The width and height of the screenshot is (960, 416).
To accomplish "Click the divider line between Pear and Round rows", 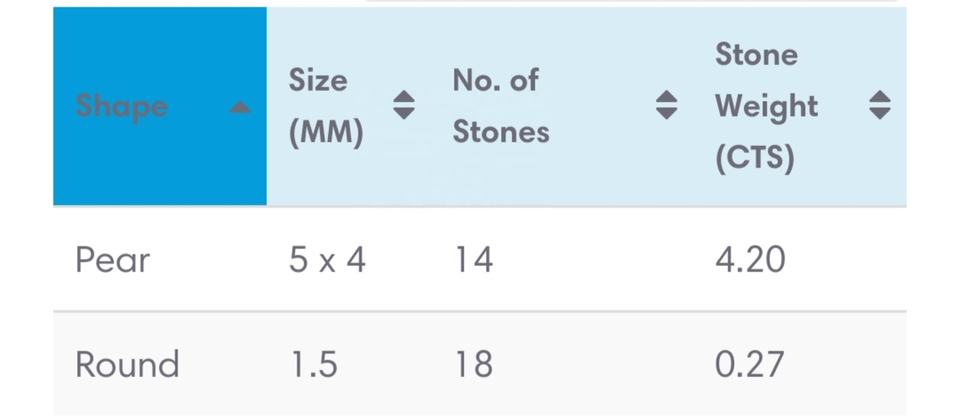I will click(480, 311).
